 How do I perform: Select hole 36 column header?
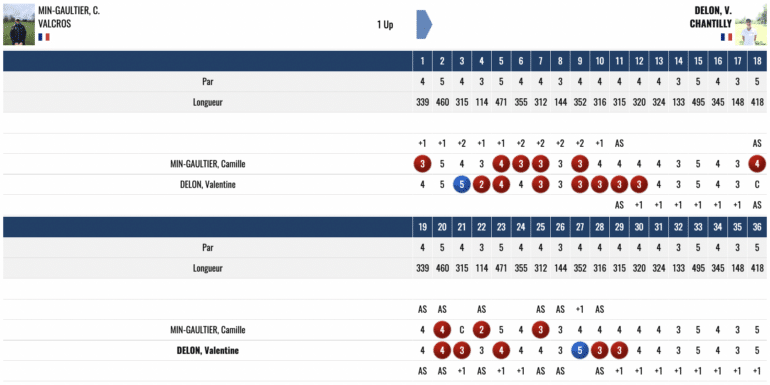757,227
